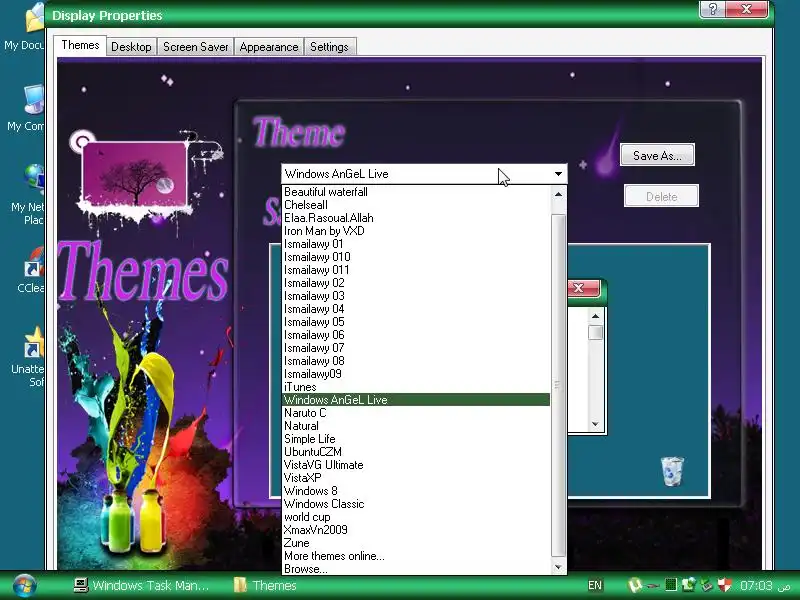Click the Save As... button
Screen dimensions: 800x600
point(657,155)
